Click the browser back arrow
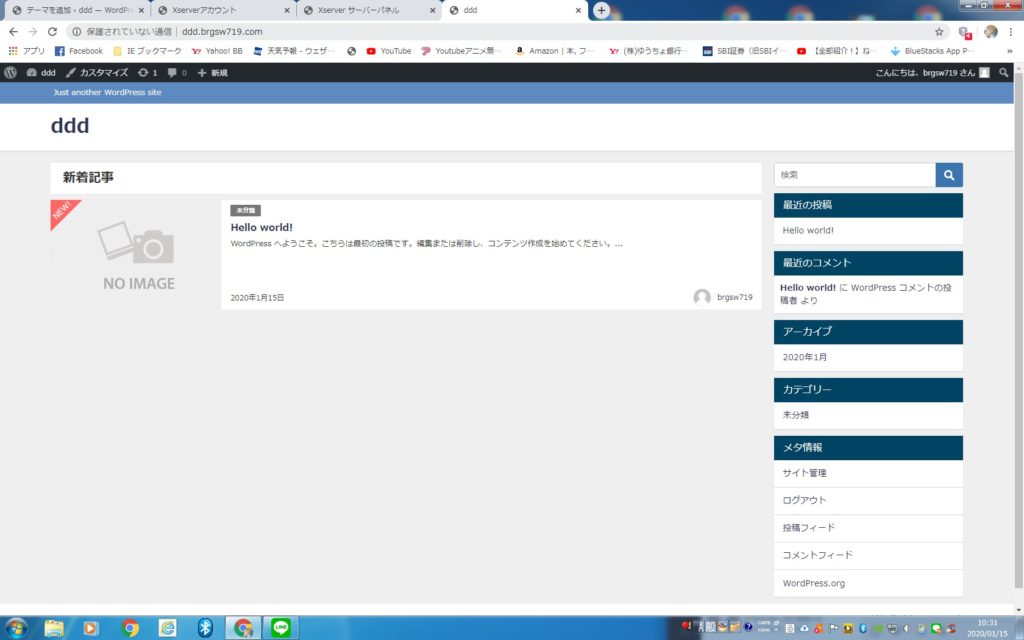Image resolution: width=1024 pixels, height=640 pixels. point(13,31)
